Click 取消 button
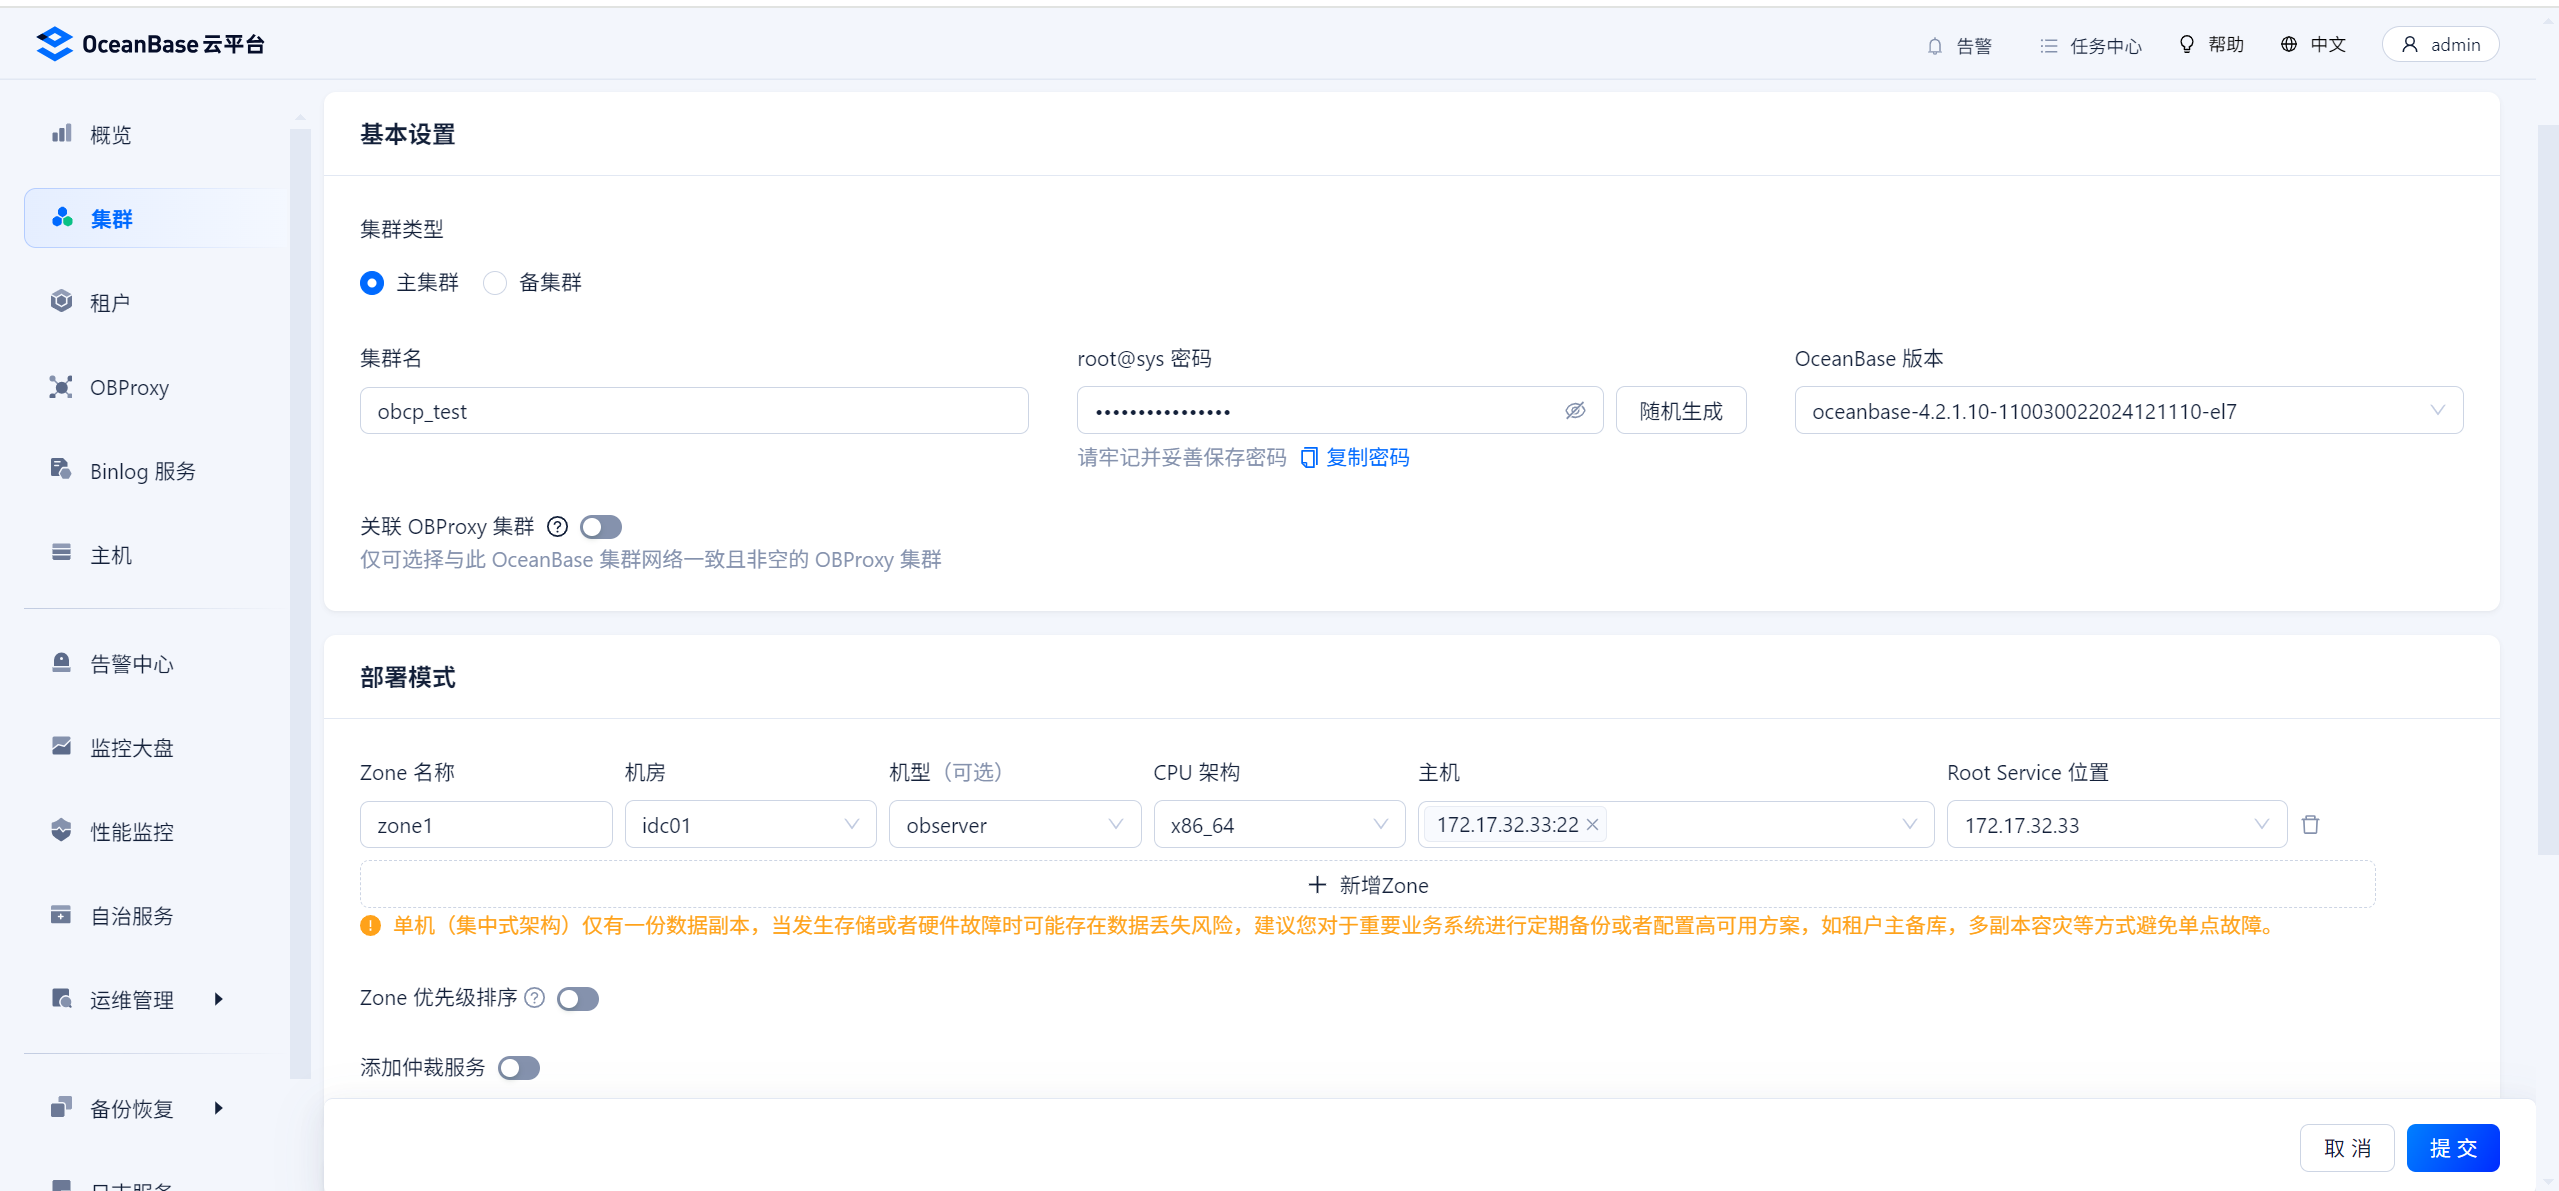This screenshot has width=2559, height=1191. tap(2347, 1148)
